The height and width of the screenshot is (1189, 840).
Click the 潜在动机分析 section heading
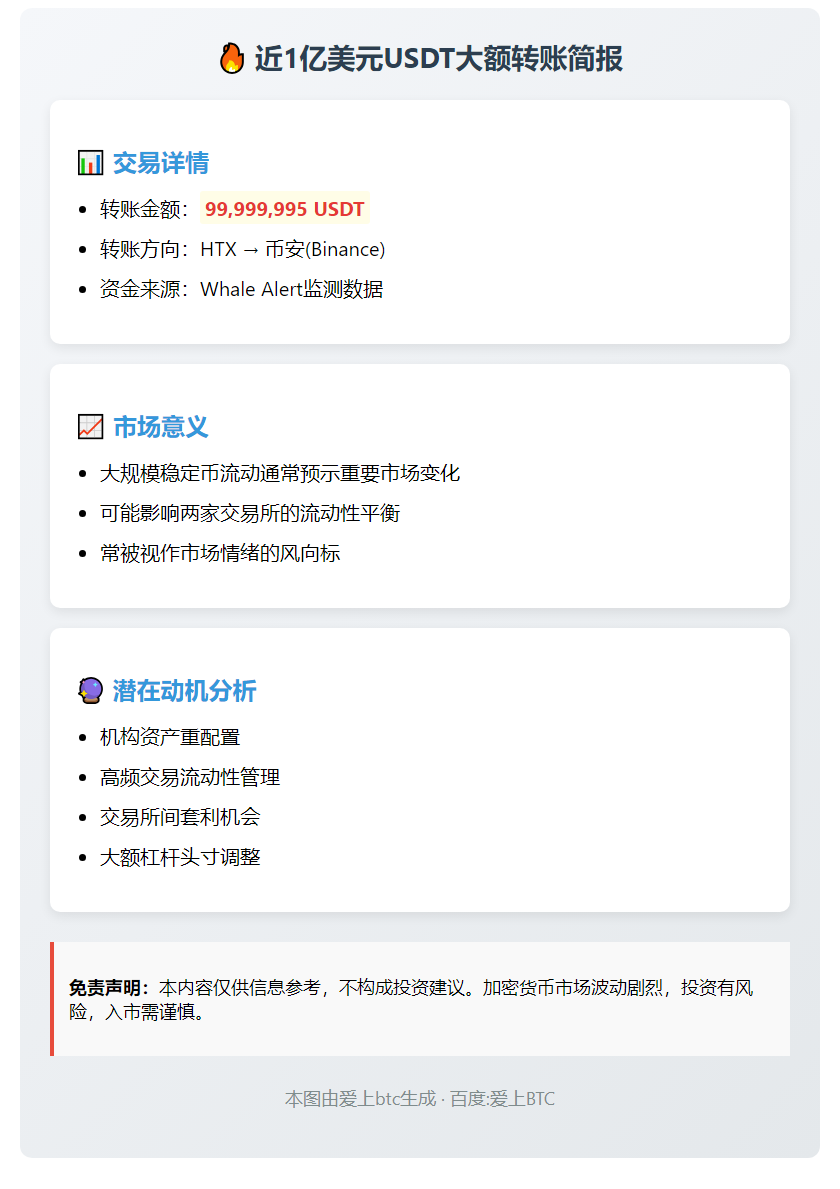(x=185, y=690)
